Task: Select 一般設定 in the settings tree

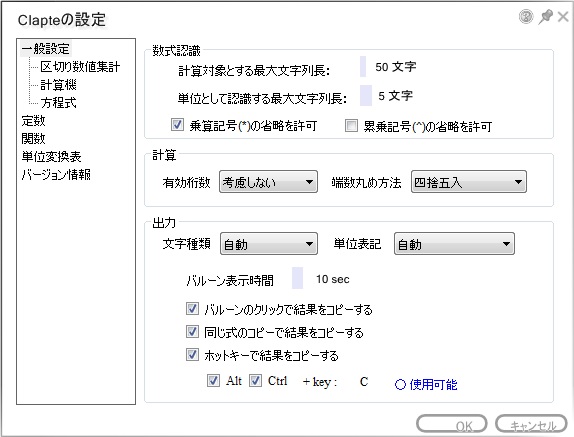Action: point(45,49)
